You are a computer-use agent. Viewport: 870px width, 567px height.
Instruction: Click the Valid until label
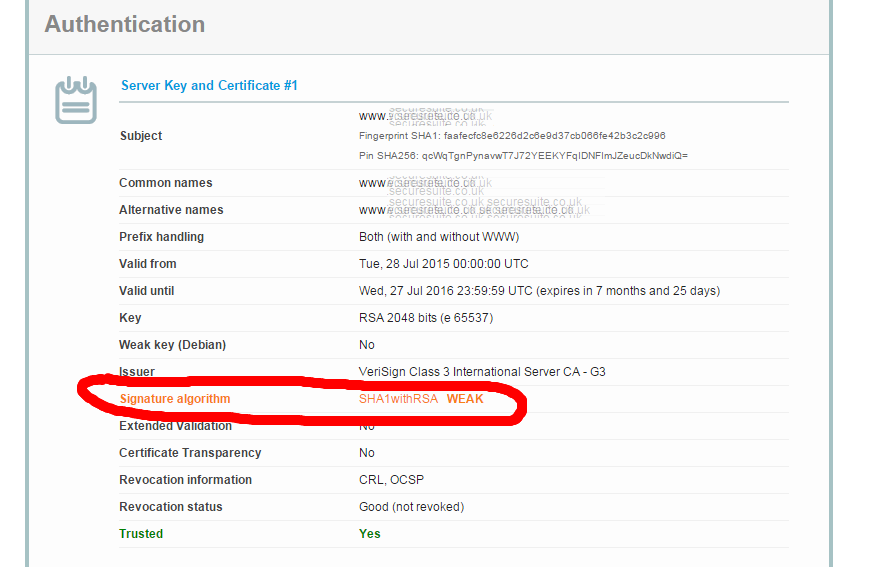click(146, 291)
